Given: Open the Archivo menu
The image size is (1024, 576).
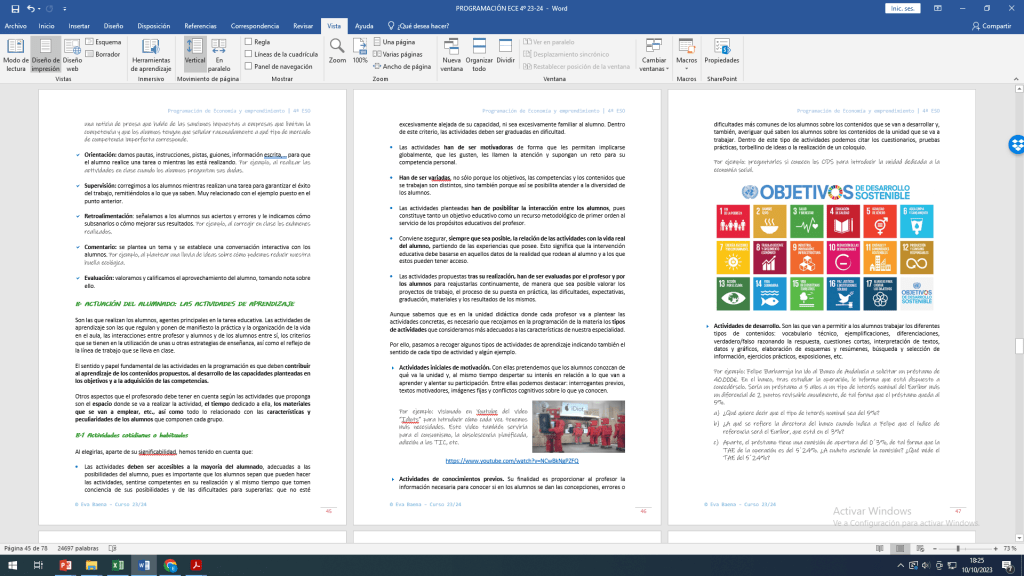Looking at the screenshot, I should 16,25.
